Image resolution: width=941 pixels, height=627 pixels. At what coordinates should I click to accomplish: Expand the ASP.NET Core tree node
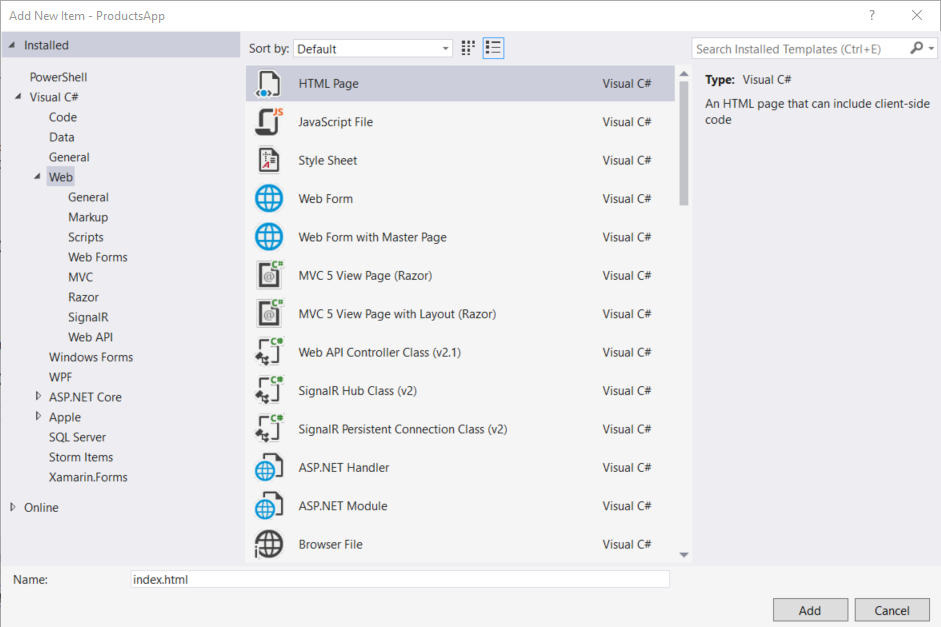click(40, 396)
